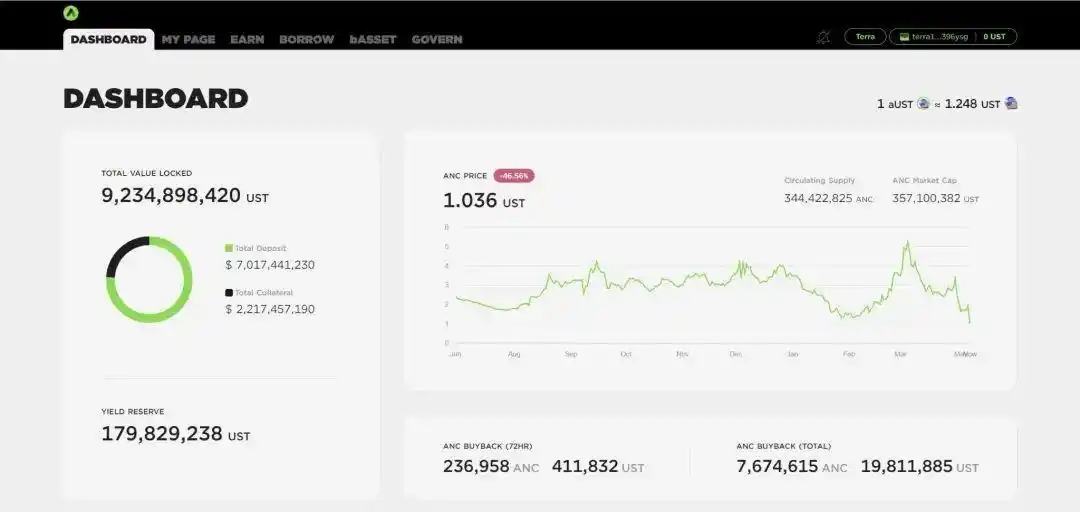Click the March peak on ANC price chart
Viewport: 1080px width, 512px height.
point(907,243)
